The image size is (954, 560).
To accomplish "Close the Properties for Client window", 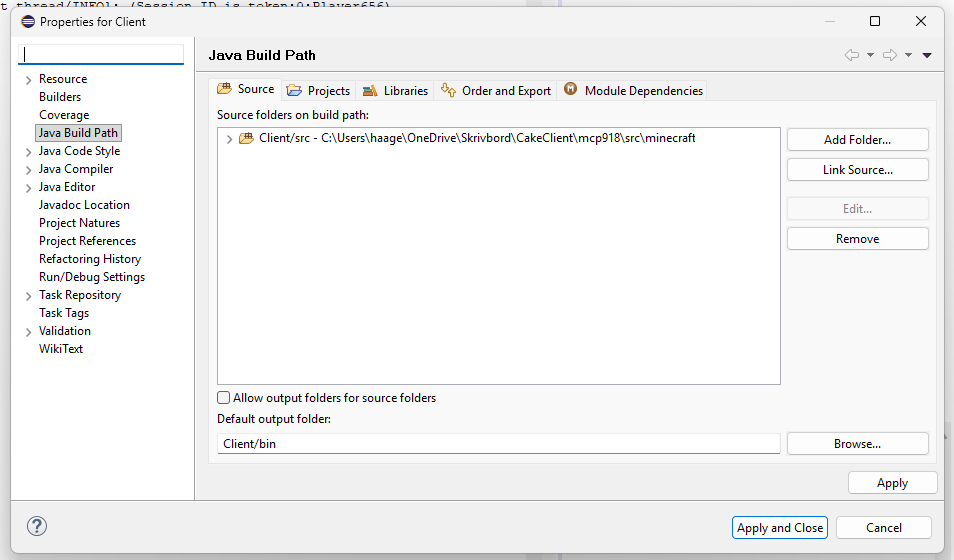I will coord(921,21).
